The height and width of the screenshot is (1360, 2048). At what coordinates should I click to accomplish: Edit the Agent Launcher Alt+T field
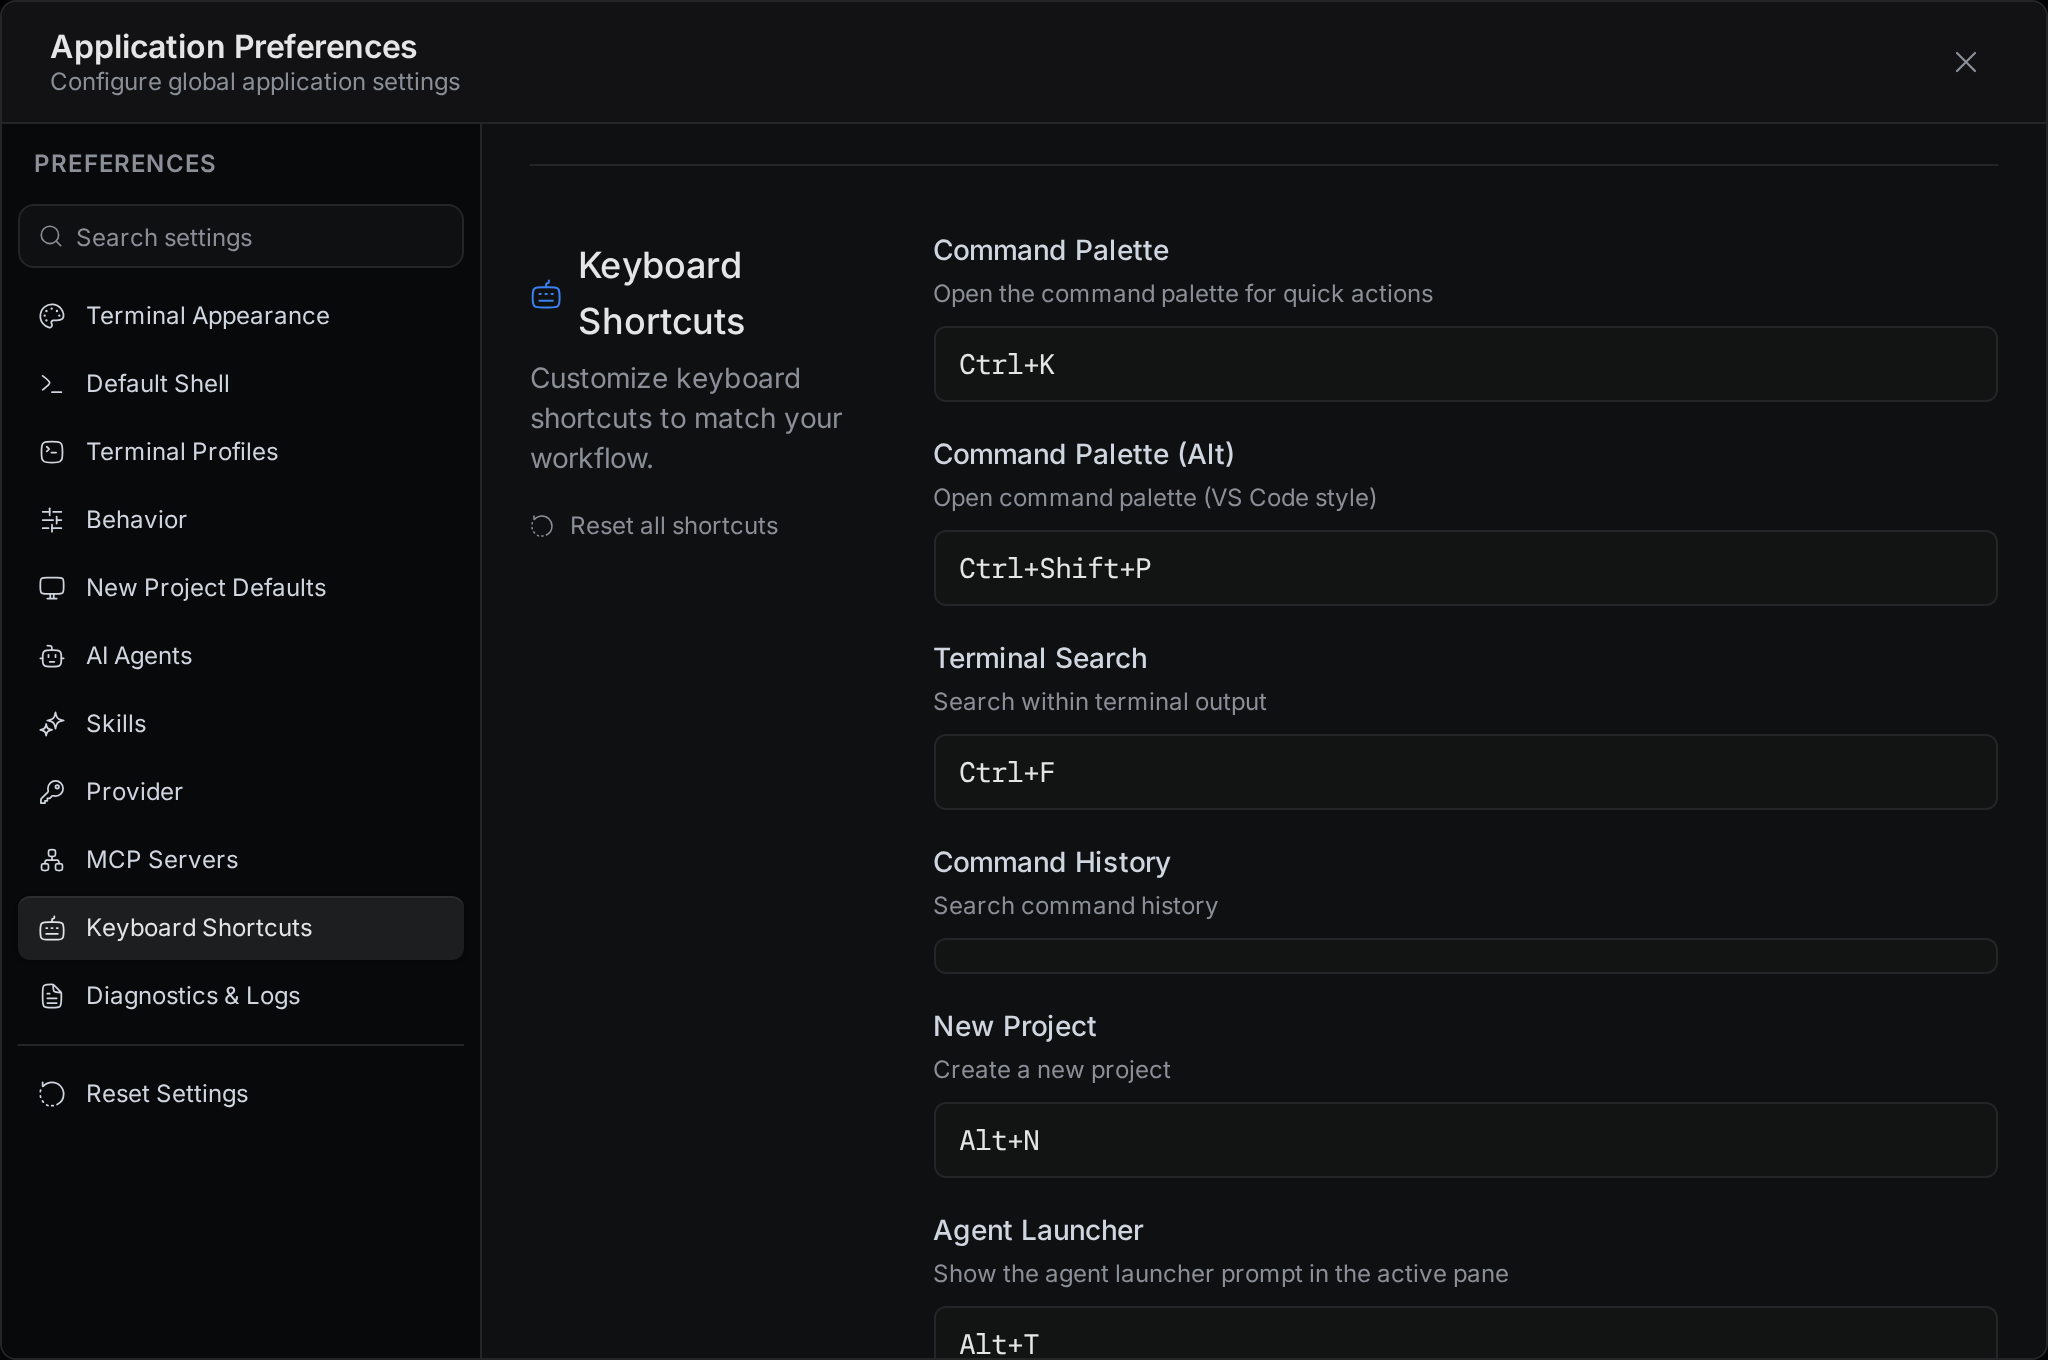coord(1465,1334)
